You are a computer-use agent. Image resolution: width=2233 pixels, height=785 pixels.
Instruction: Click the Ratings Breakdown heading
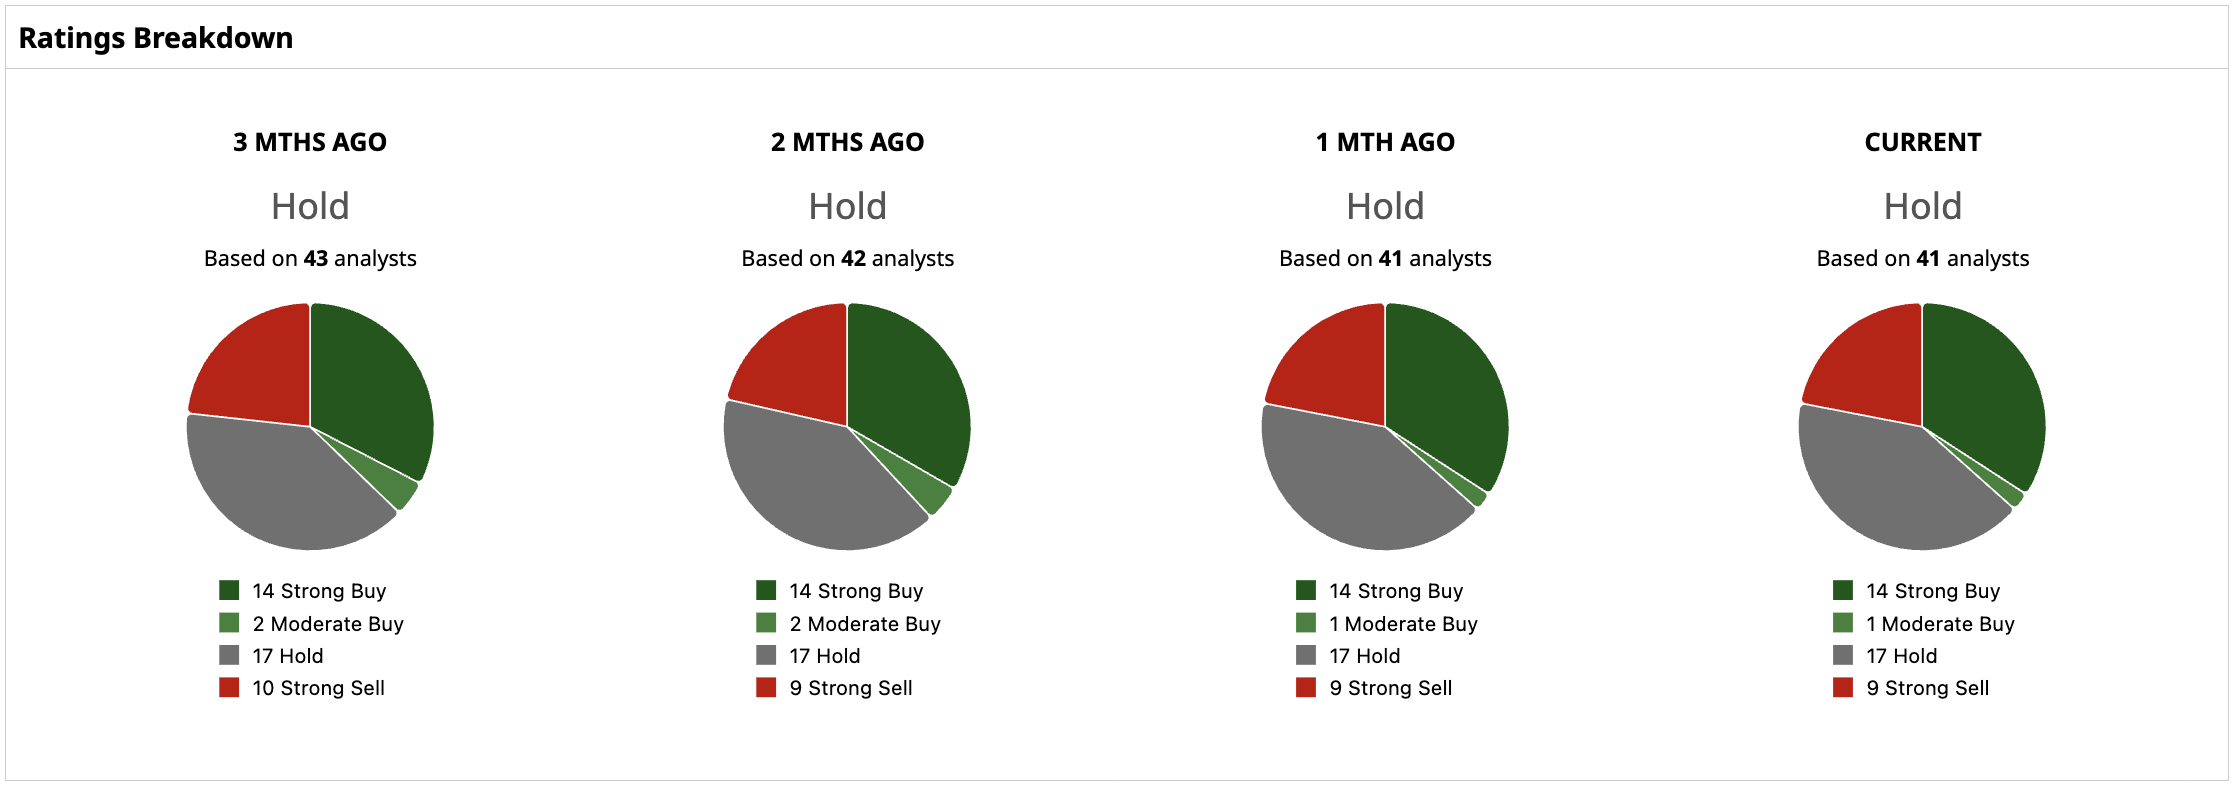coord(156,38)
